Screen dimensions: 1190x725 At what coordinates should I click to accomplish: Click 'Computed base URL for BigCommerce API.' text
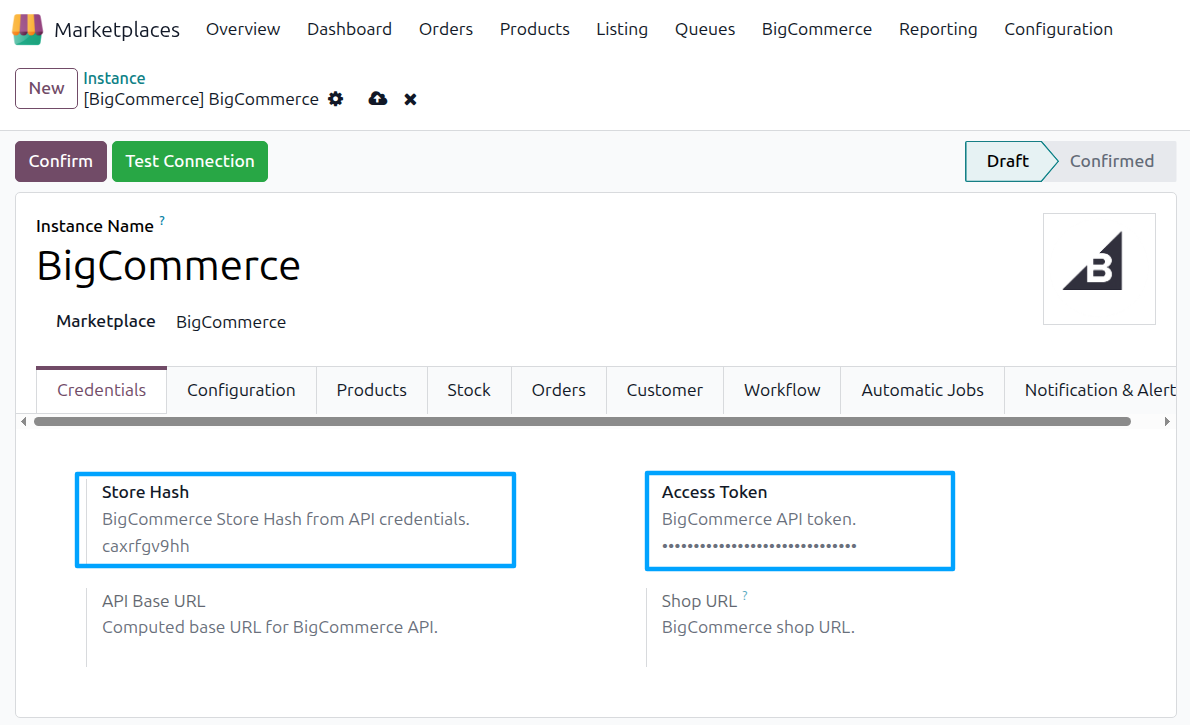tap(269, 627)
